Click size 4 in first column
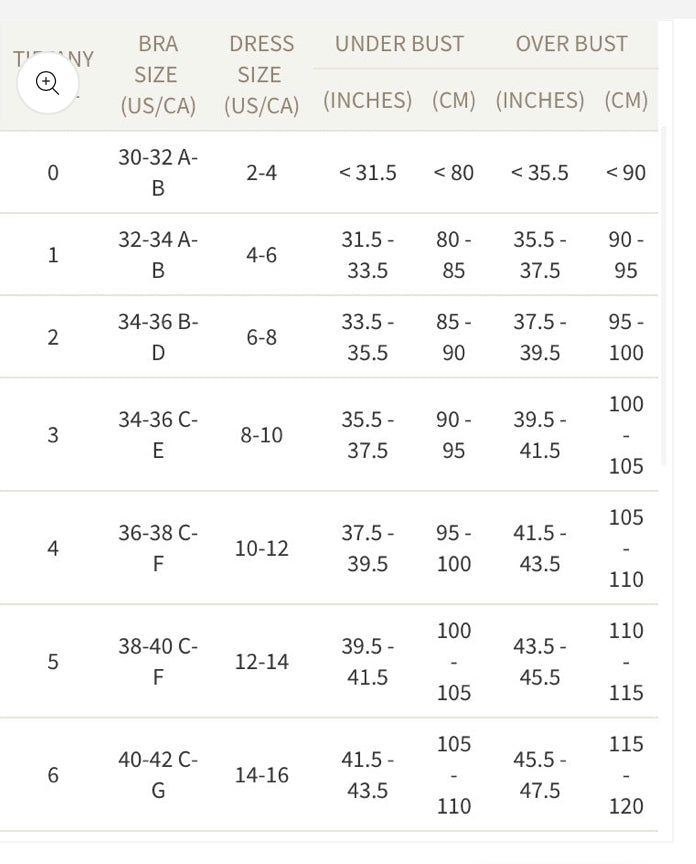The image size is (696, 864). pos(53,548)
